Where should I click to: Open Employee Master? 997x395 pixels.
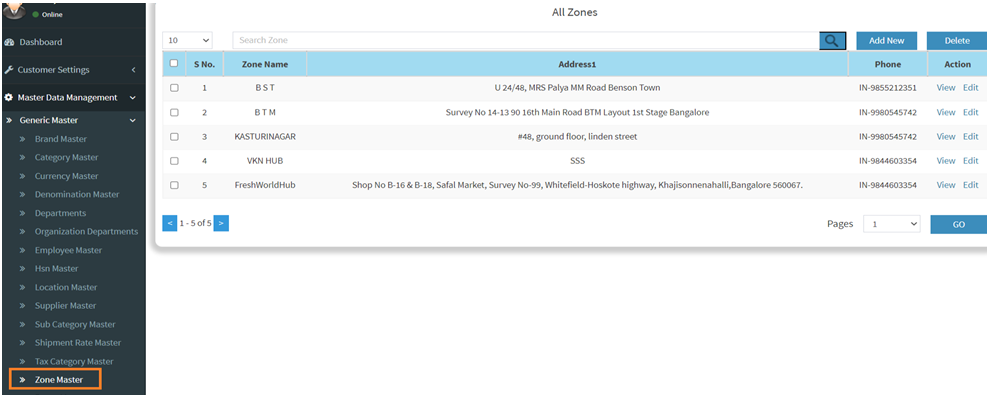(x=68, y=251)
